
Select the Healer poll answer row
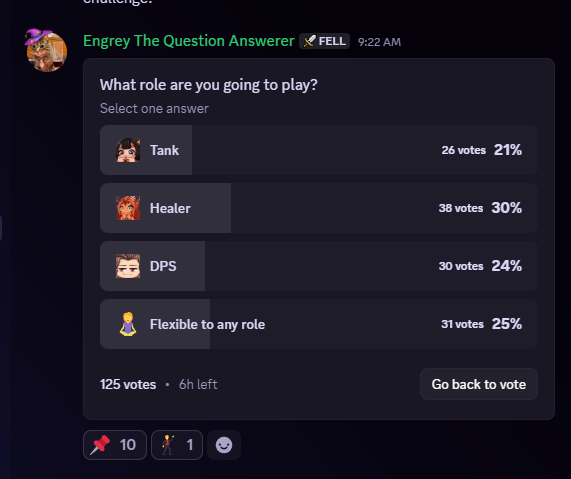319,208
